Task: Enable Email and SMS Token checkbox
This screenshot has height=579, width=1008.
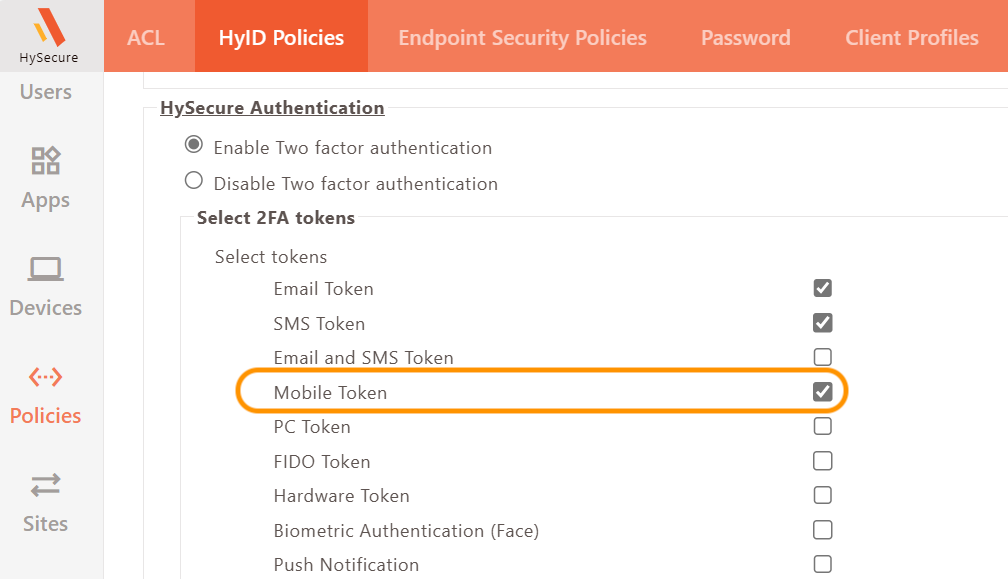Action: click(x=823, y=357)
